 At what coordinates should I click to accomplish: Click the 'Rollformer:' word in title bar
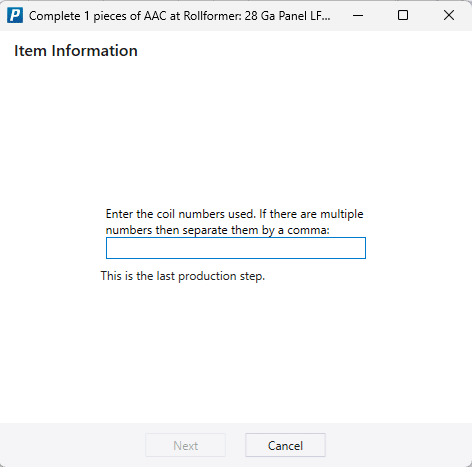tap(213, 16)
